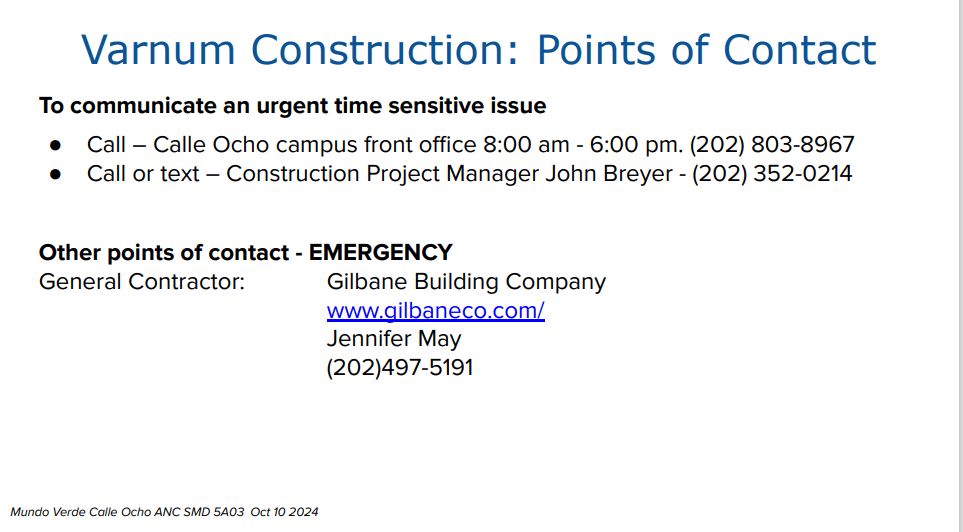Select Jennifer May's phone number (202)497-5191
The image size is (963, 532).
coord(400,368)
